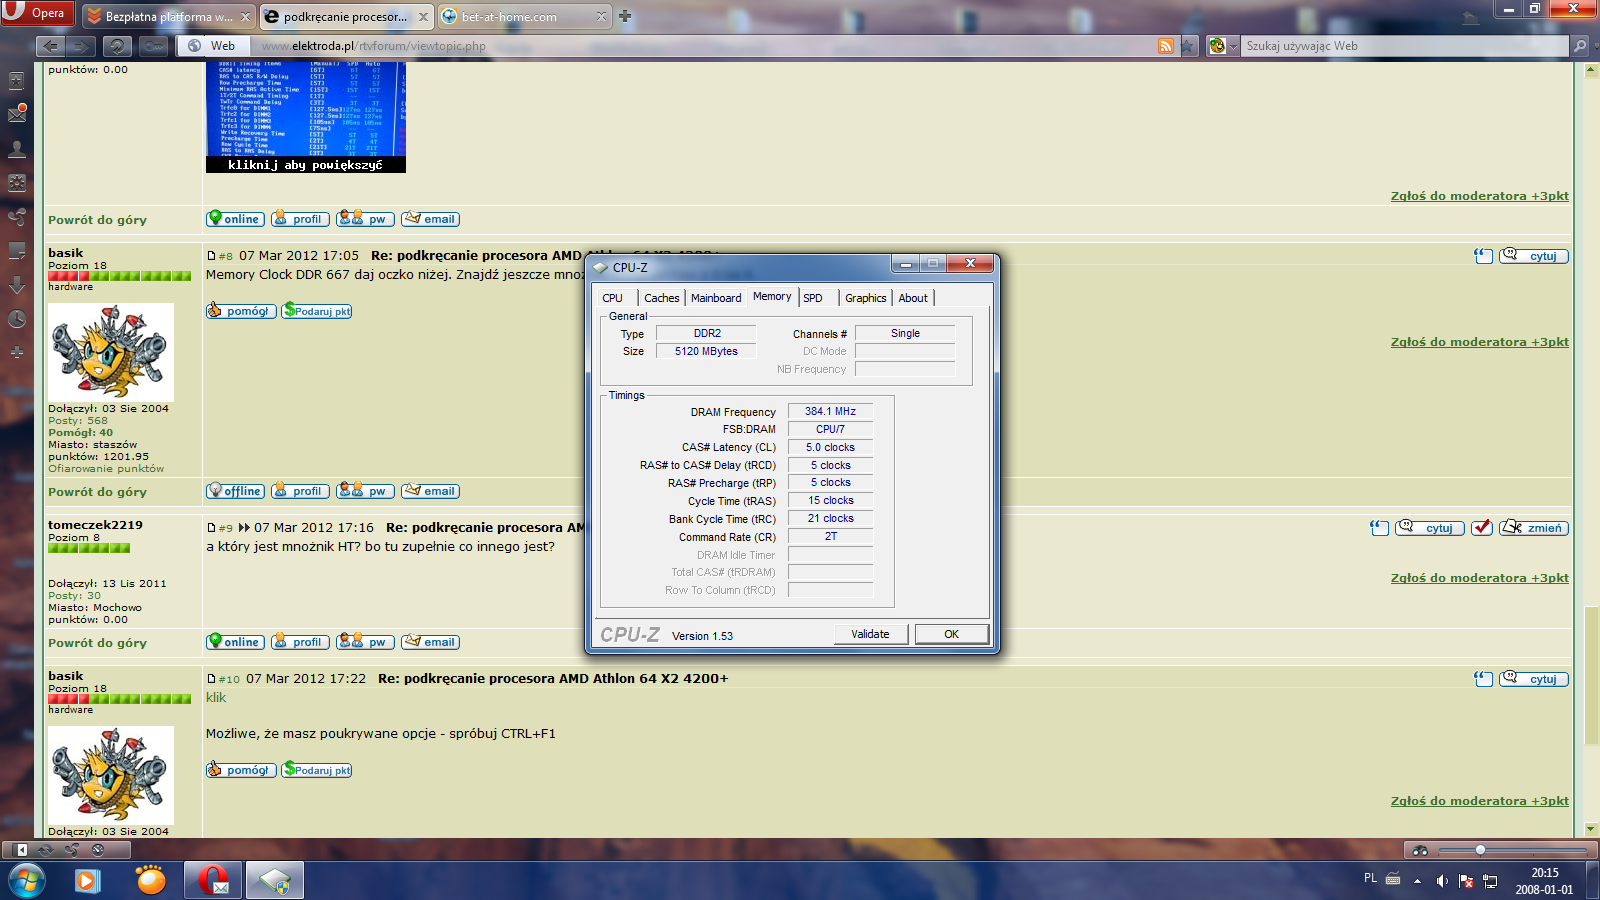
Task: Click Ofiarowanie punktów under basik's profile
Action: [x=106, y=469]
